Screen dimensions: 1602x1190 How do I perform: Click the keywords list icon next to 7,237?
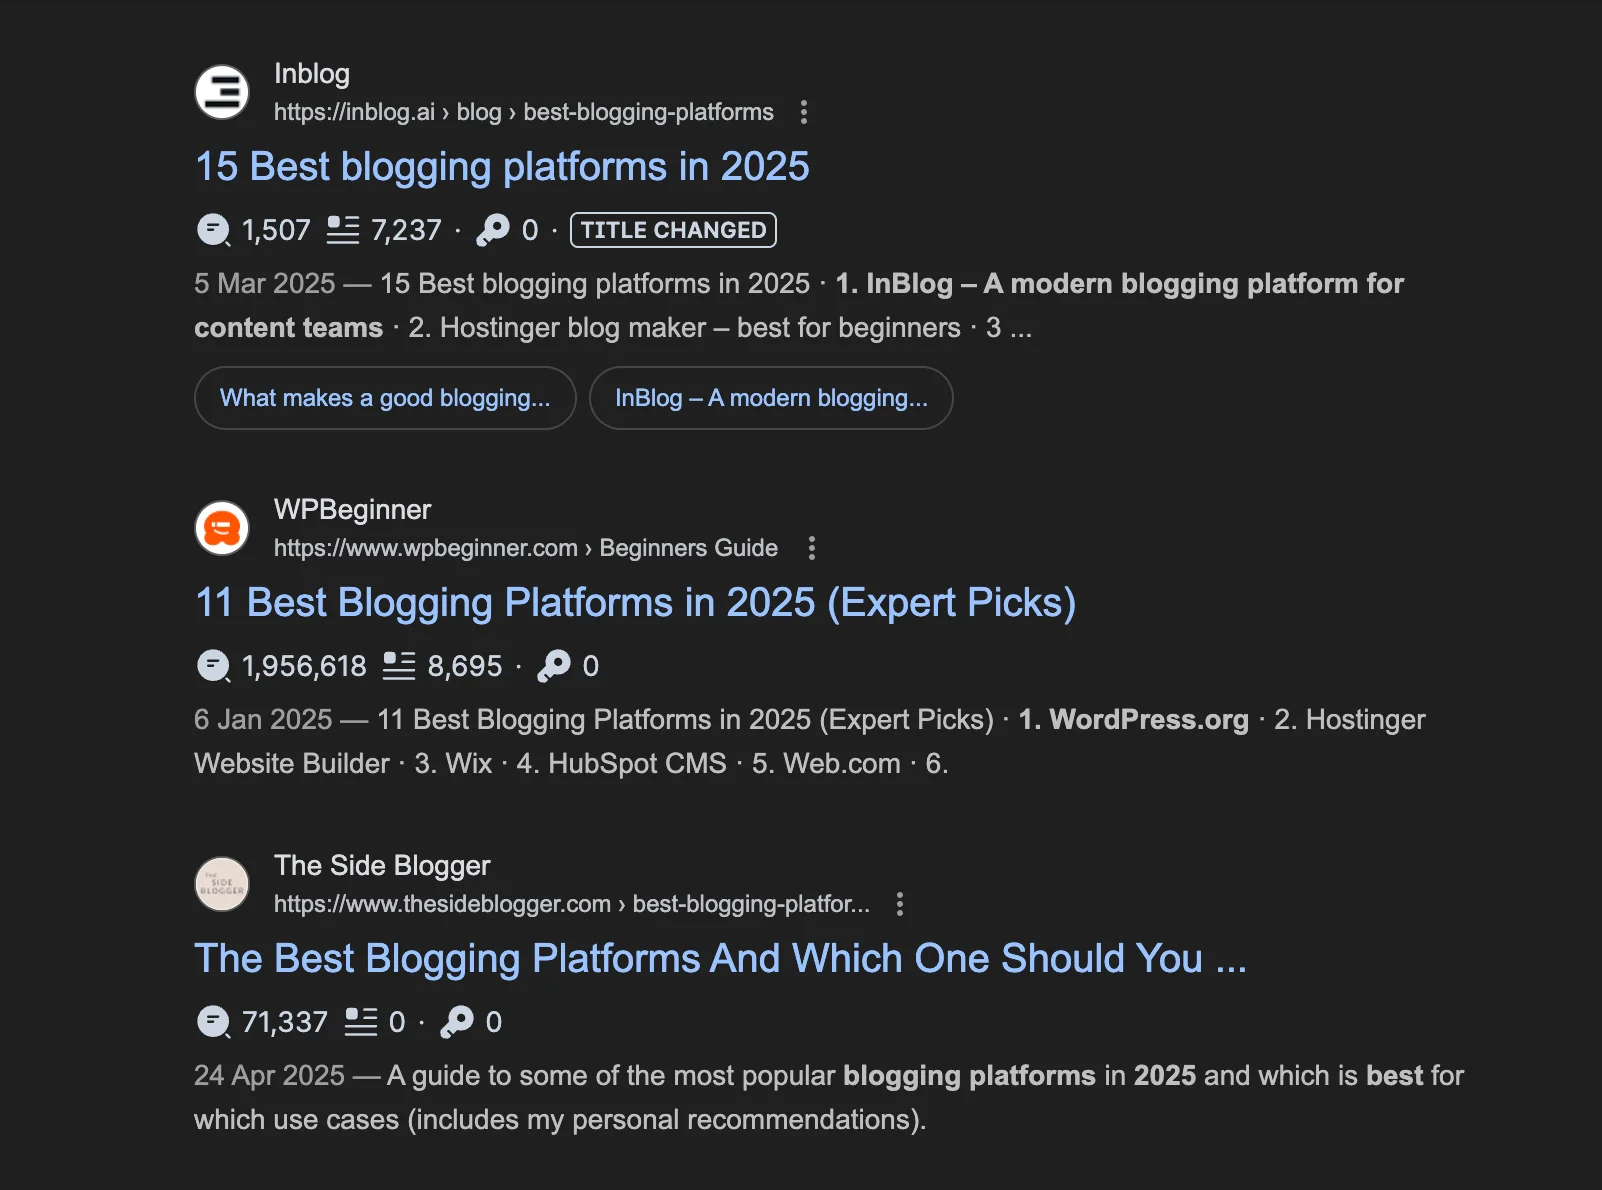point(343,229)
